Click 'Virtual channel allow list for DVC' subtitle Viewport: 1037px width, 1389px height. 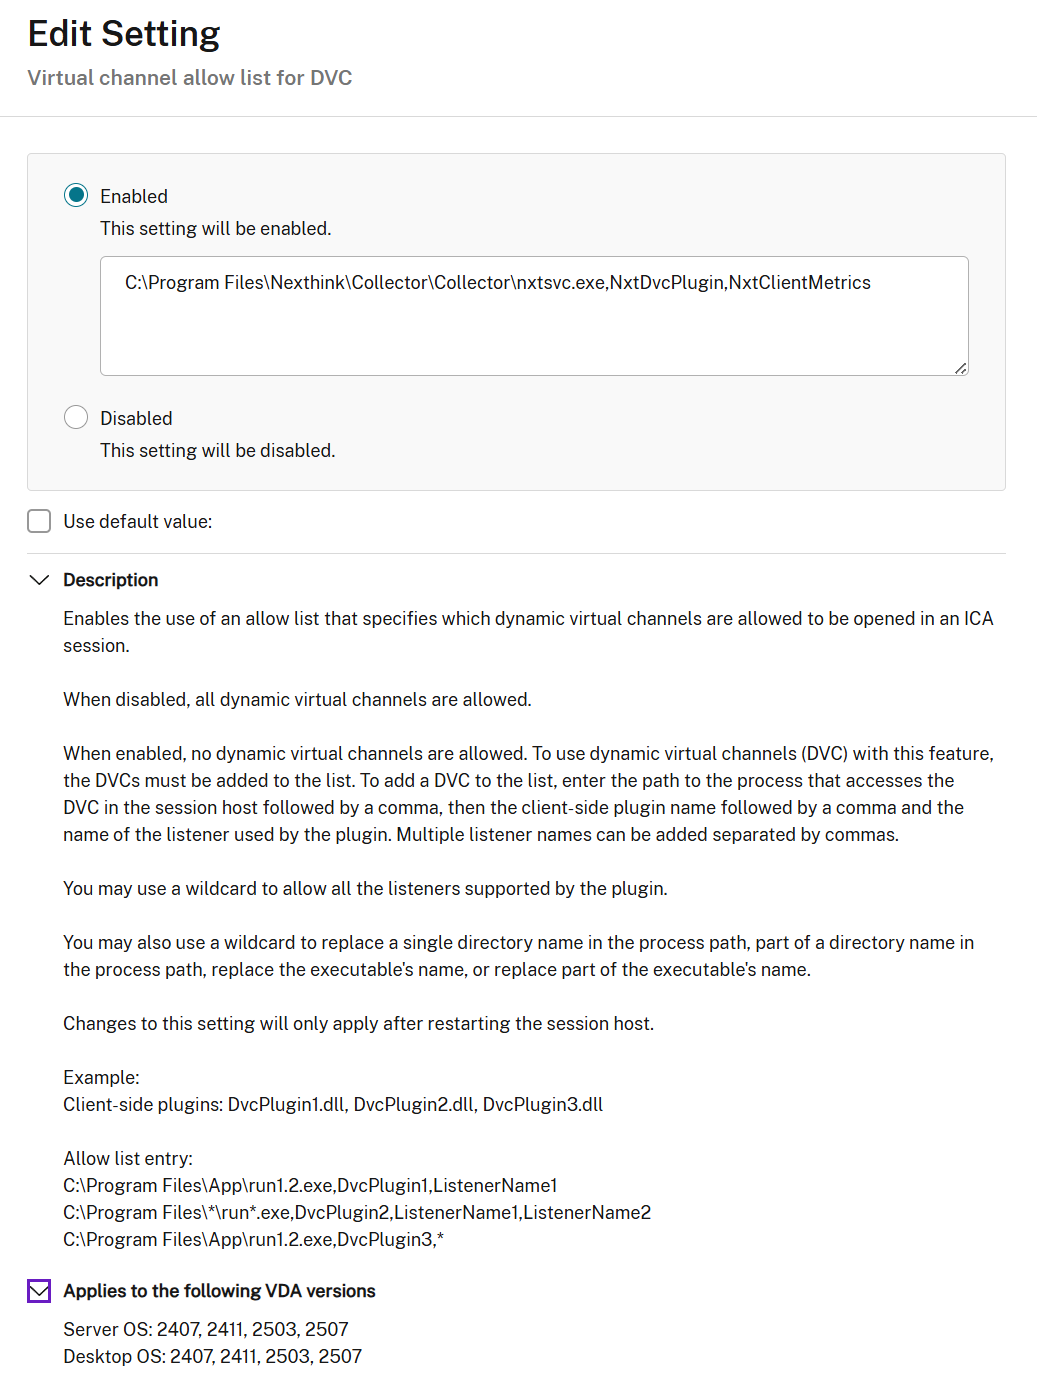point(190,78)
